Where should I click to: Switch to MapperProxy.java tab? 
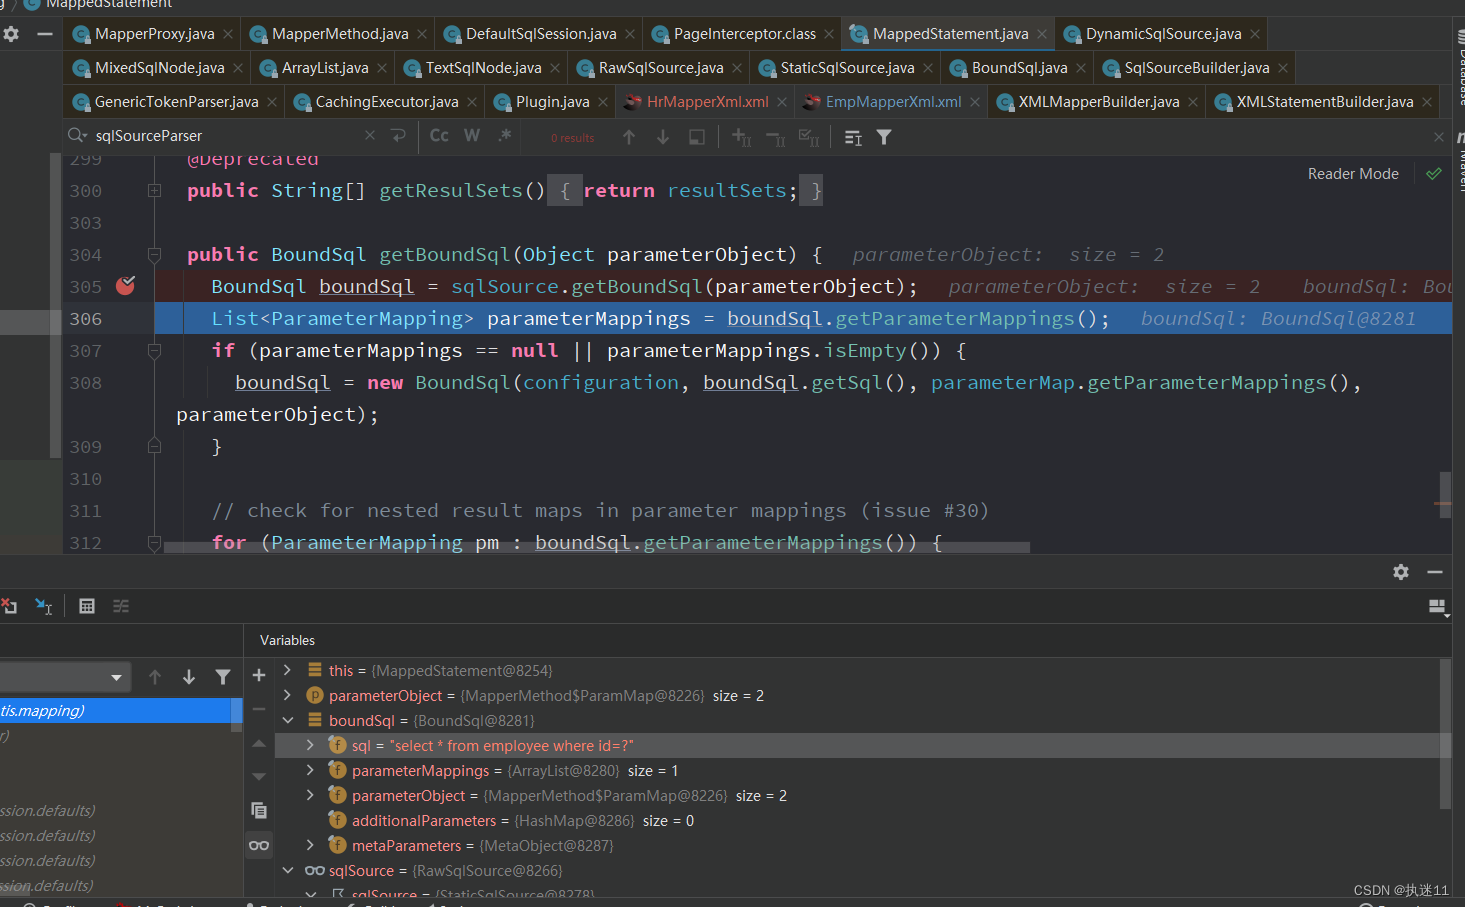point(154,34)
